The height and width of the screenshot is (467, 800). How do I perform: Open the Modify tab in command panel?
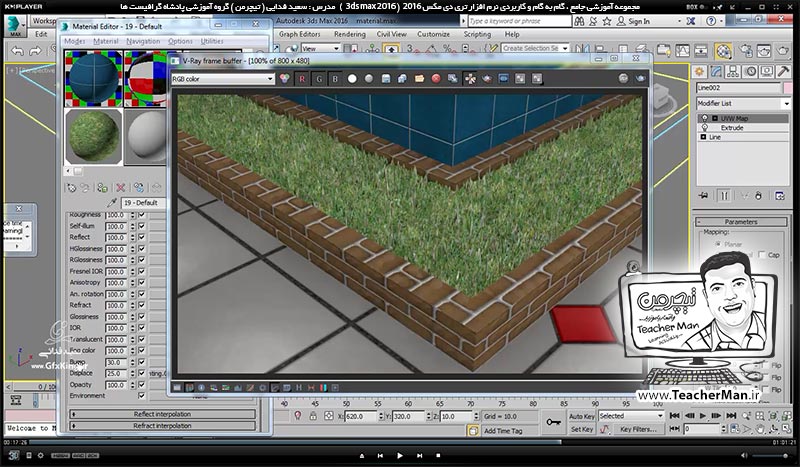coord(716,71)
